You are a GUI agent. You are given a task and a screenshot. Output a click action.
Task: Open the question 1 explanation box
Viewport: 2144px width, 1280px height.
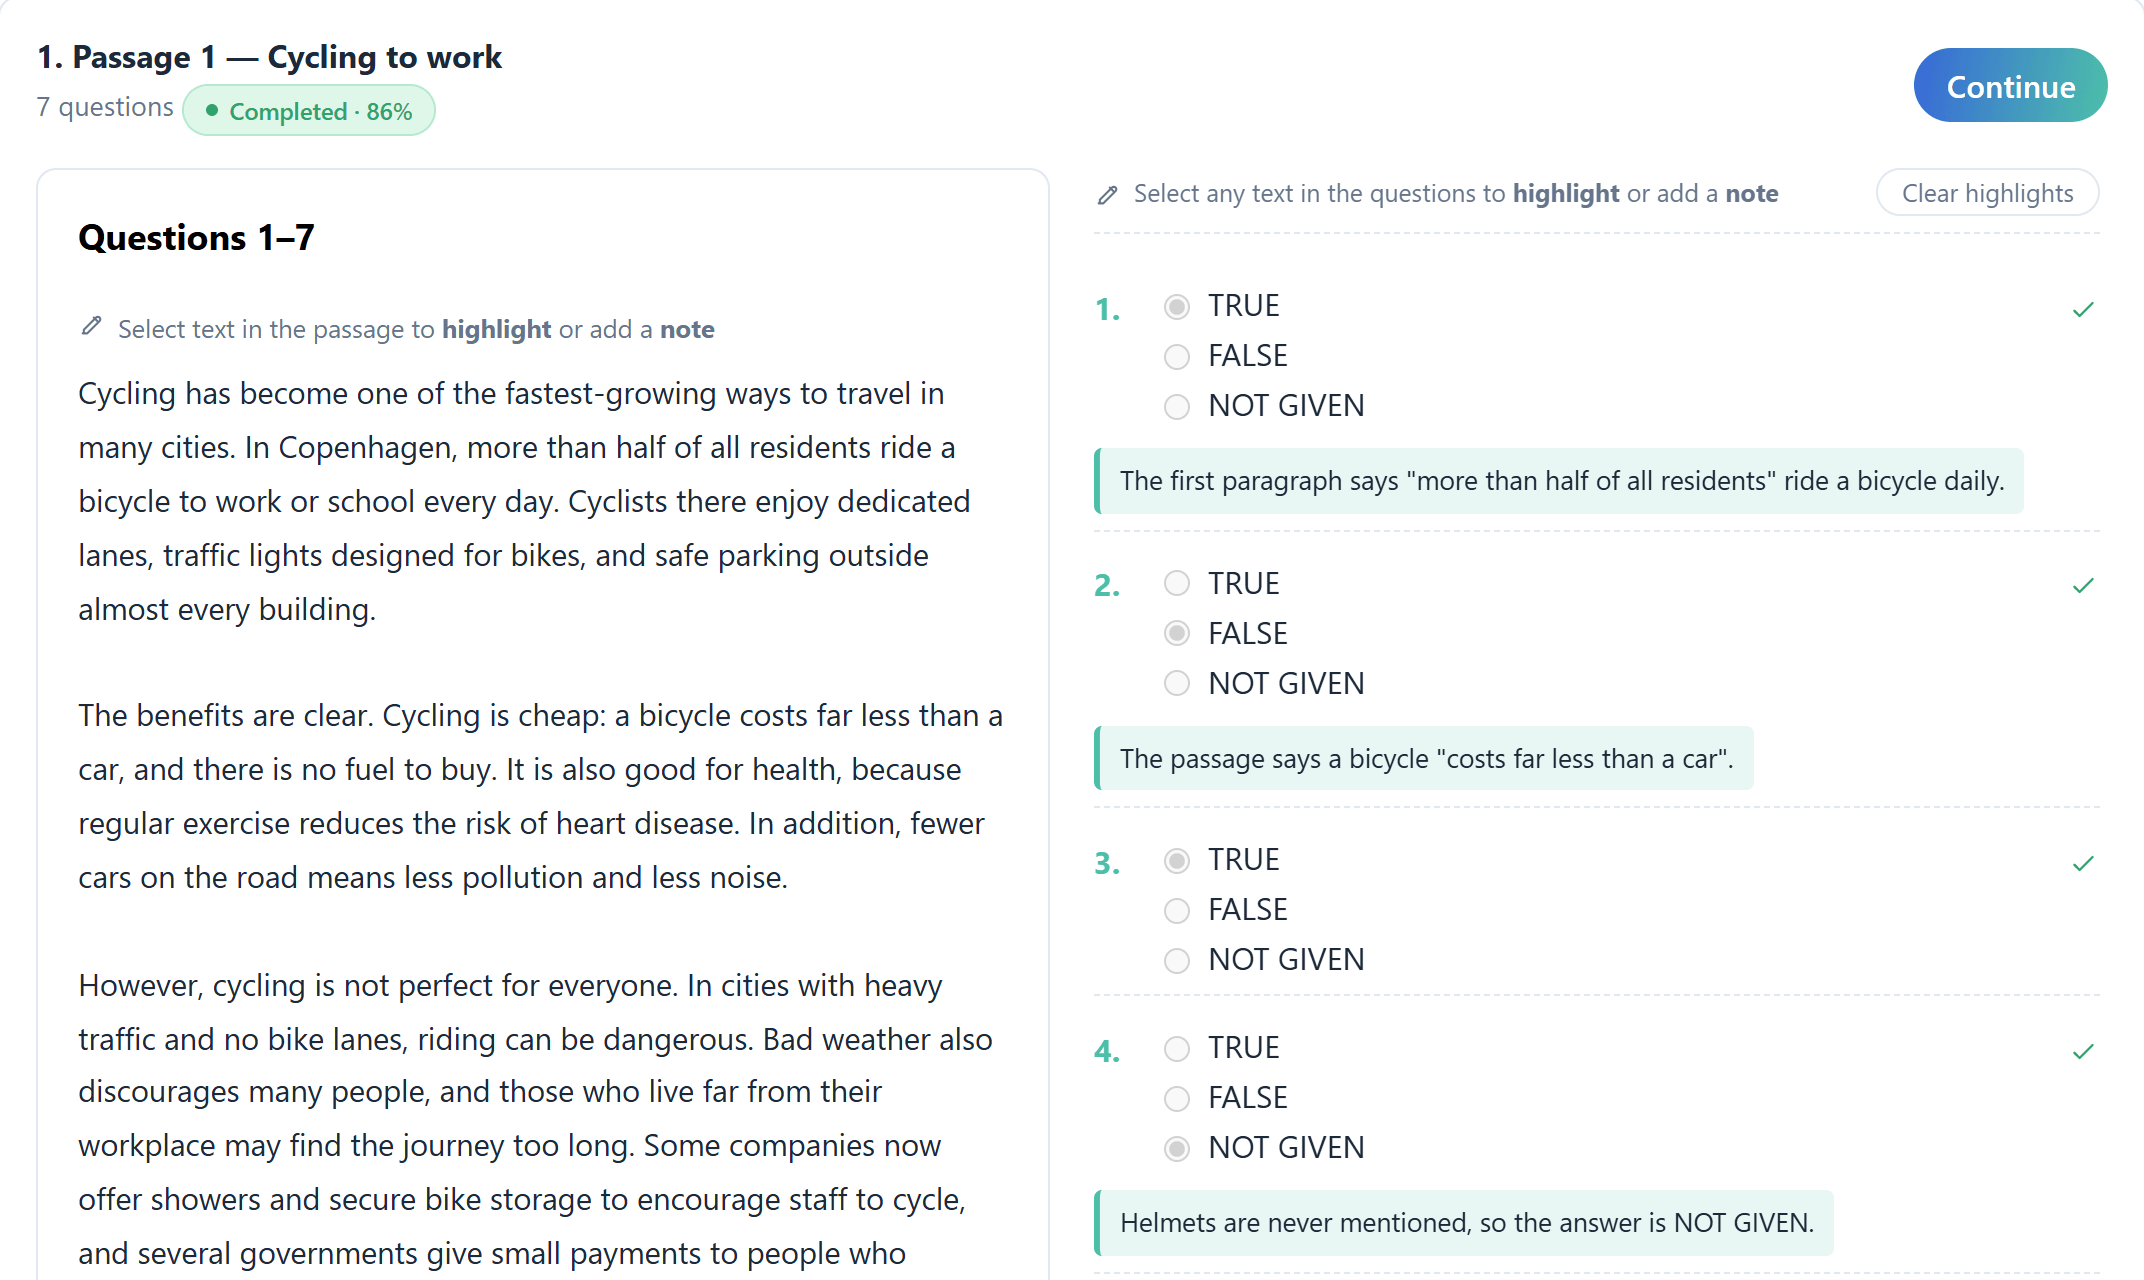(1560, 481)
